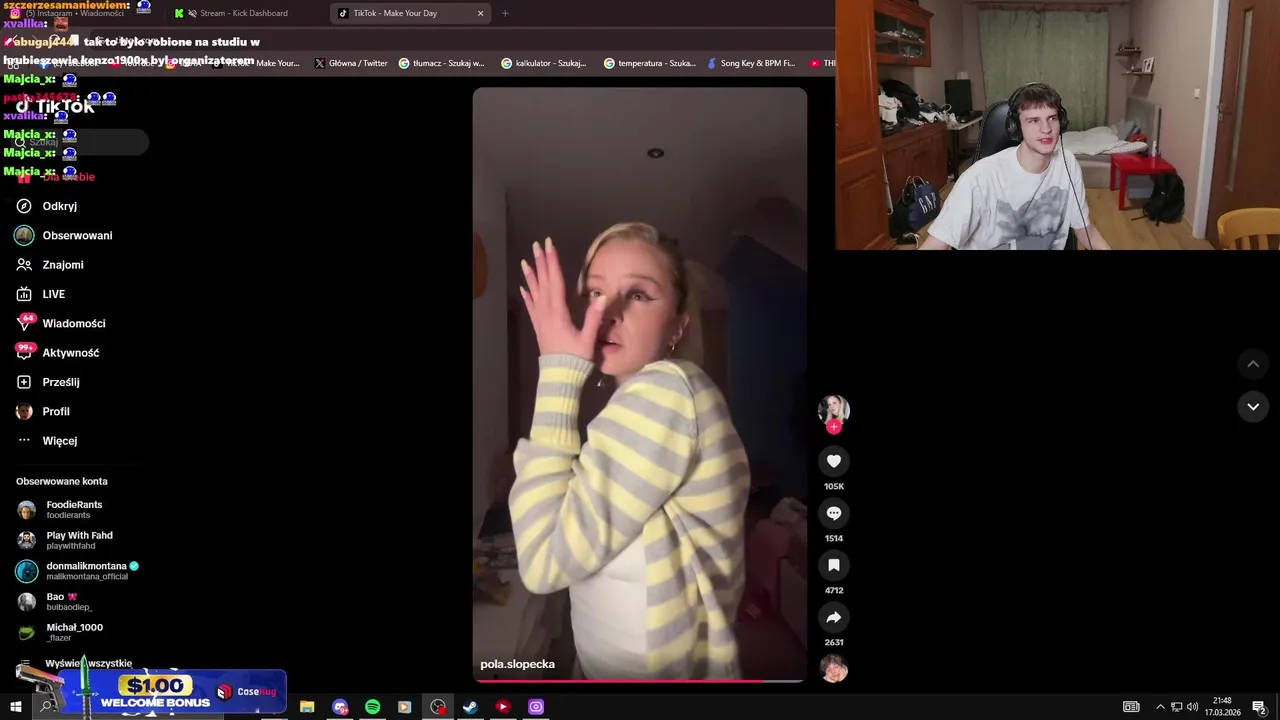The width and height of the screenshot is (1280, 720).
Task: Click the Więcej three-dots icon
Action: 24,441
